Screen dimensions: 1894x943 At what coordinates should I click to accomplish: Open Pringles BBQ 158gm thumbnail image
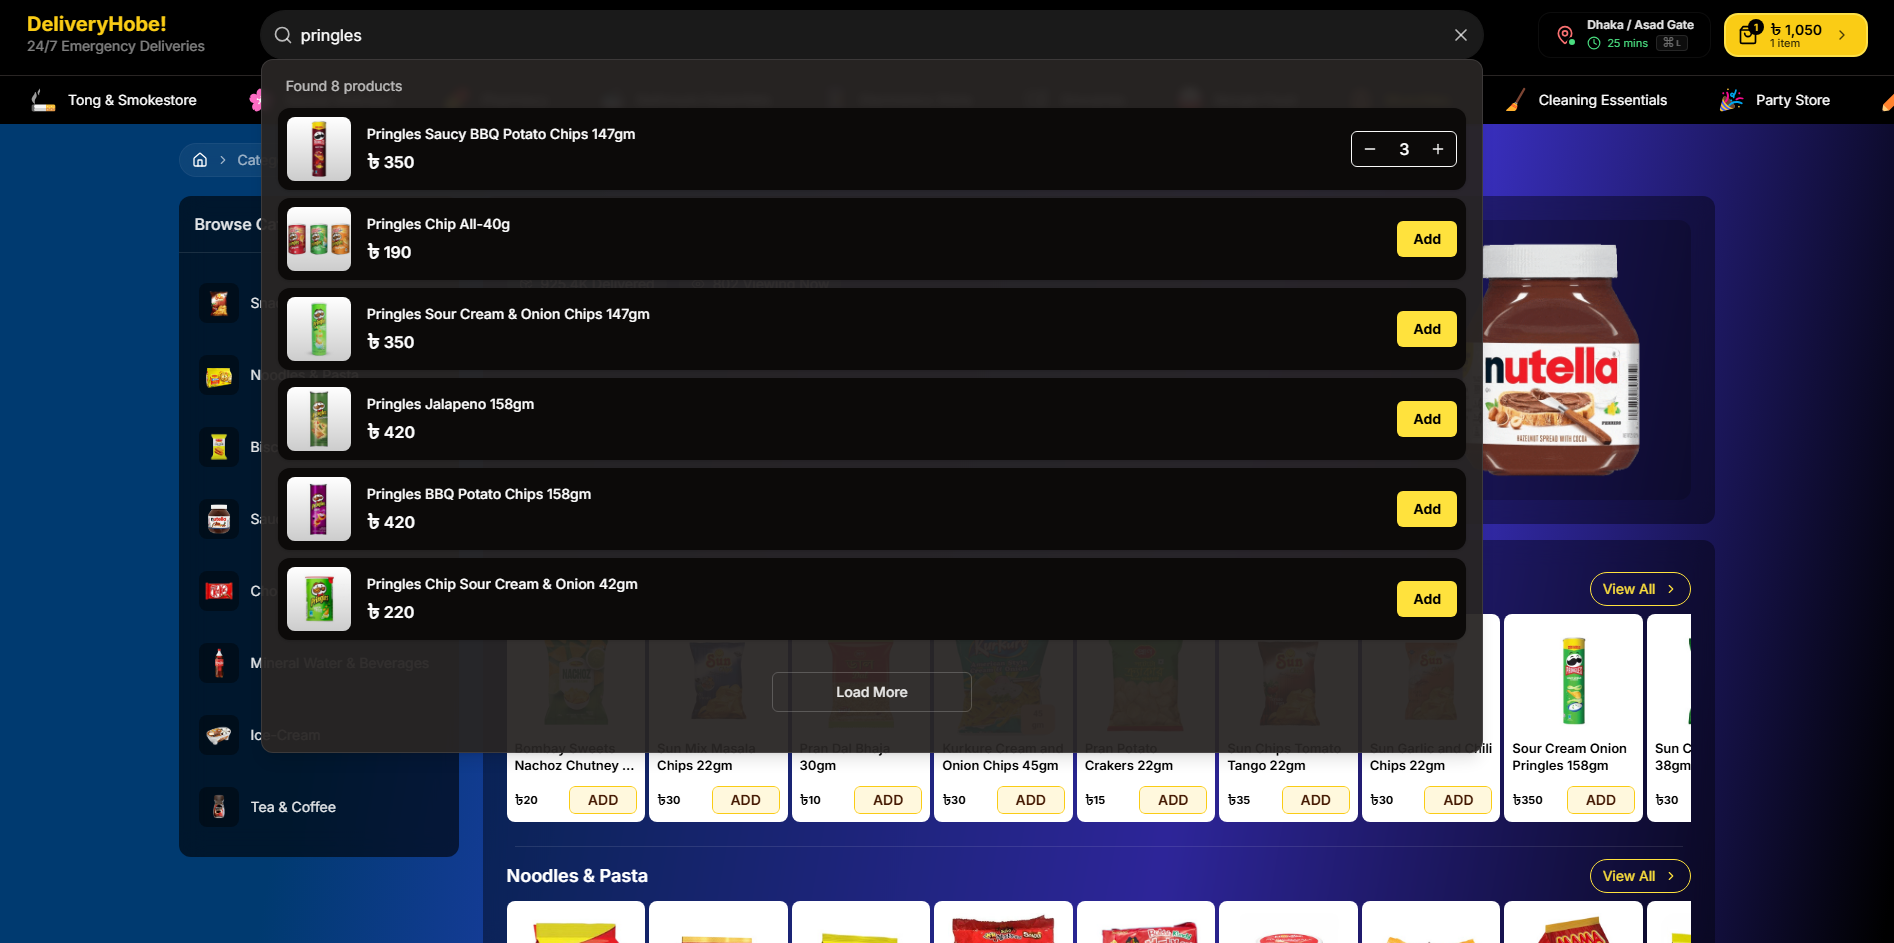(319, 509)
